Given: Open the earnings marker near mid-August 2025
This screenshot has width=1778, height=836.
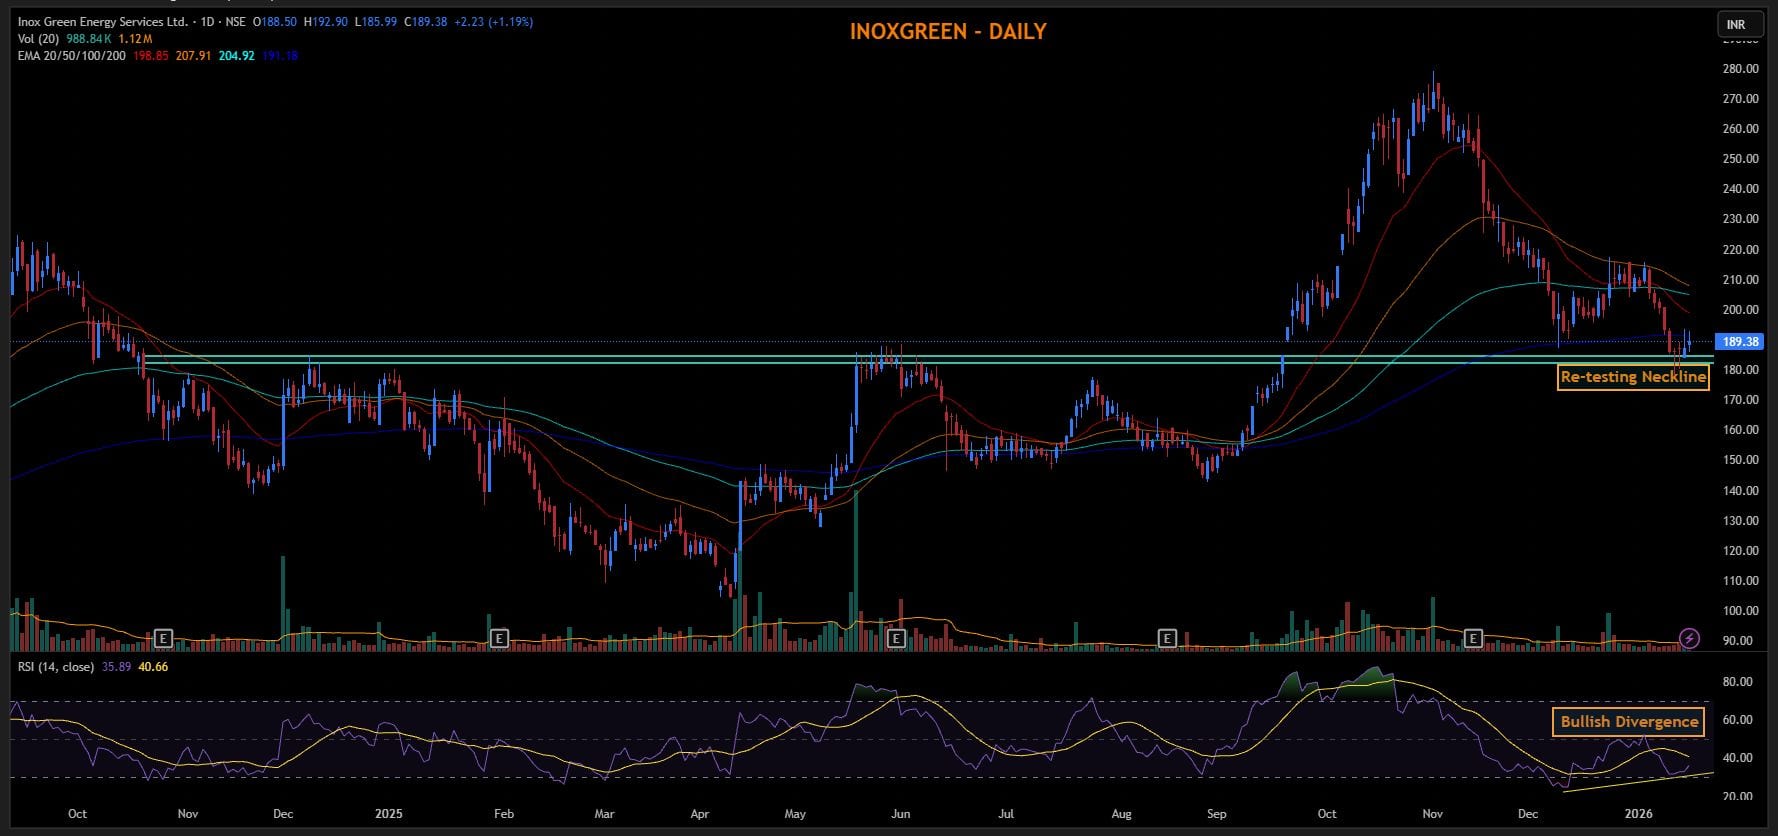Looking at the screenshot, I should click(x=1166, y=638).
